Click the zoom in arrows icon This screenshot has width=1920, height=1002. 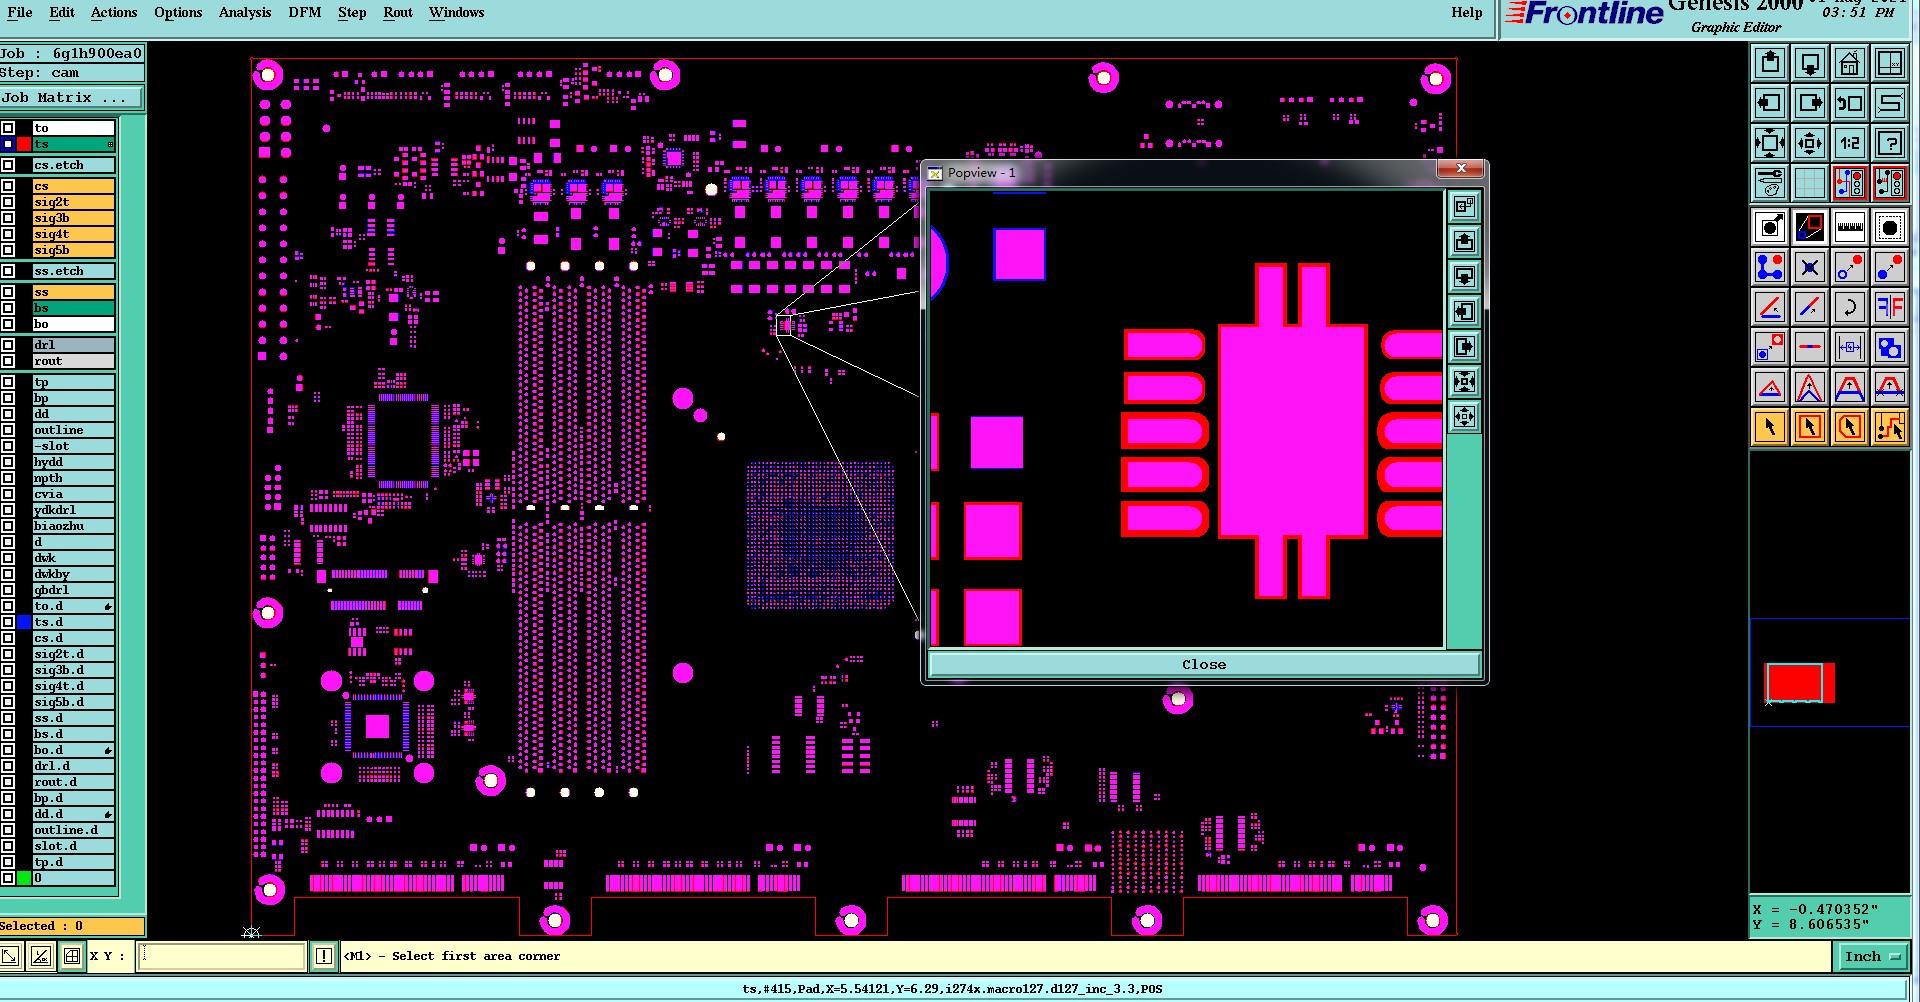pyautogui.click(x=1770, y=143)
